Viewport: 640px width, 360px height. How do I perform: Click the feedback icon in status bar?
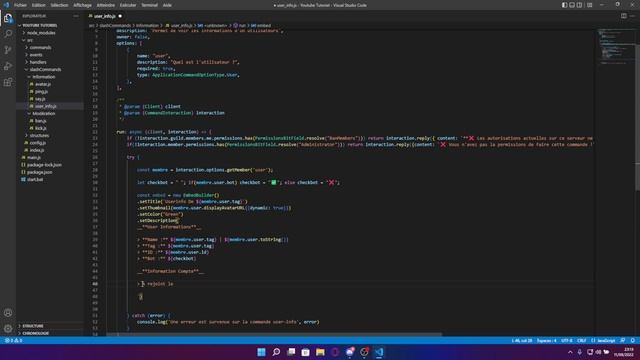(623, 340)
